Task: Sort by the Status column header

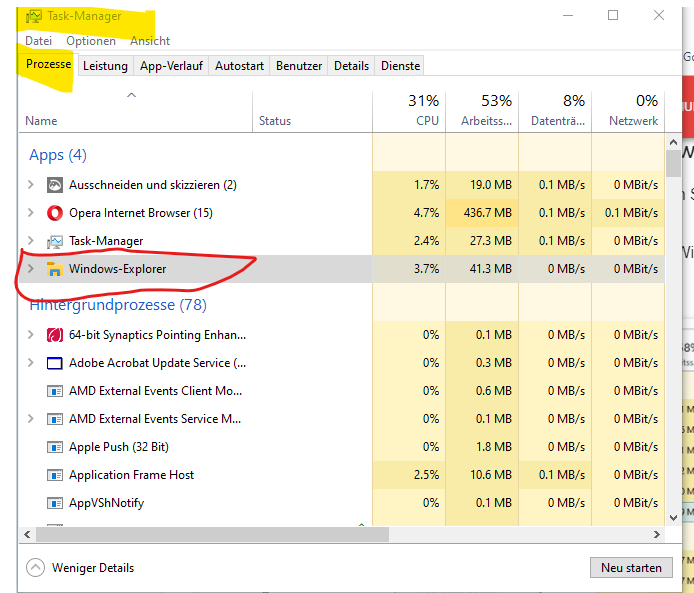Action: coord(312,112)
